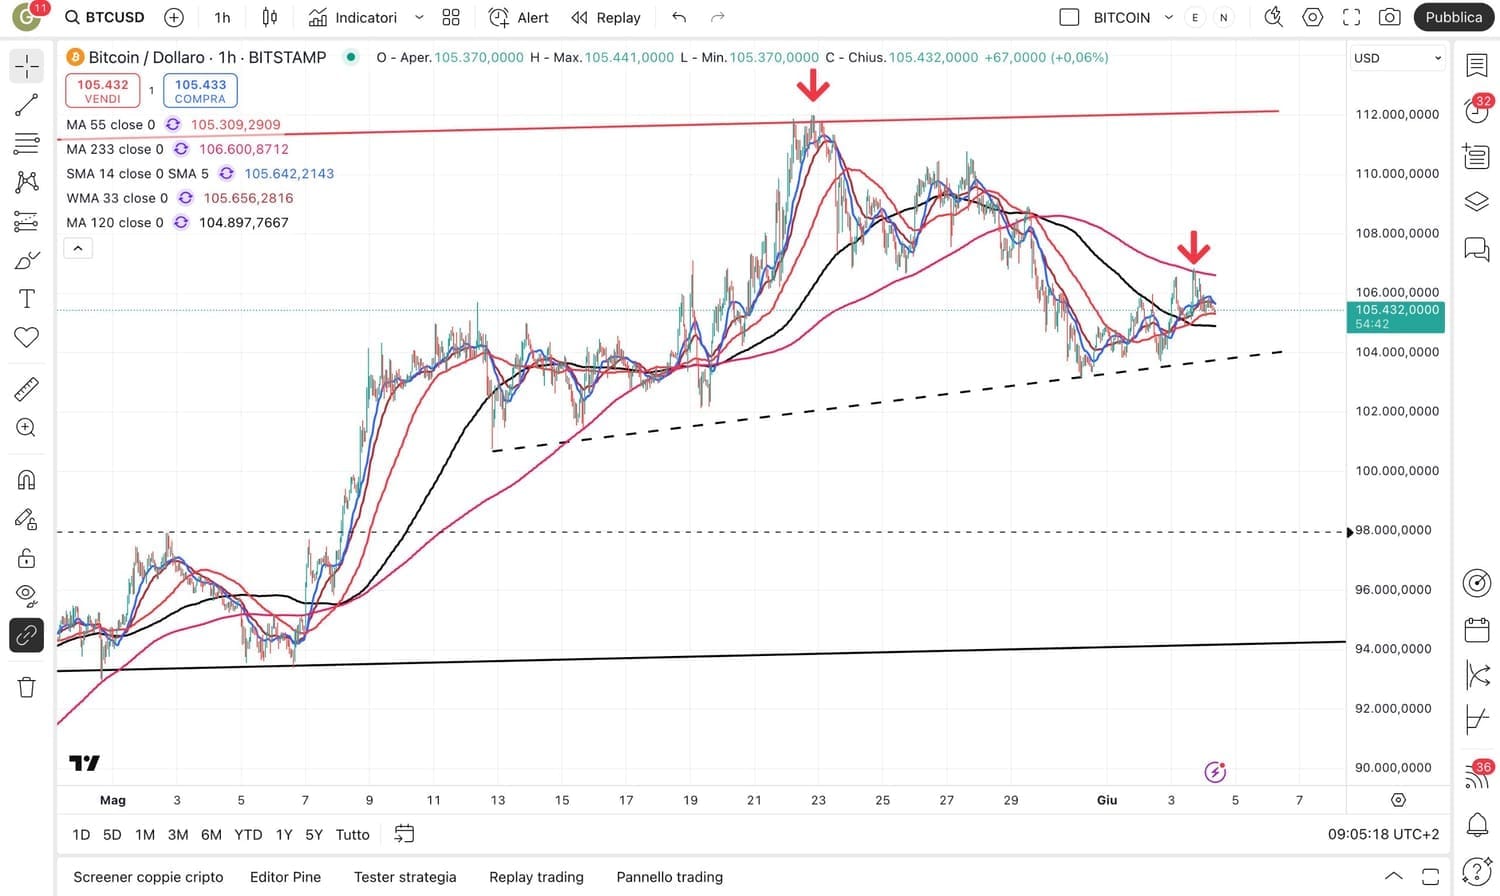Hide all drawings with eye icon
Screen dimensions: 1500x896
[27, 596]
